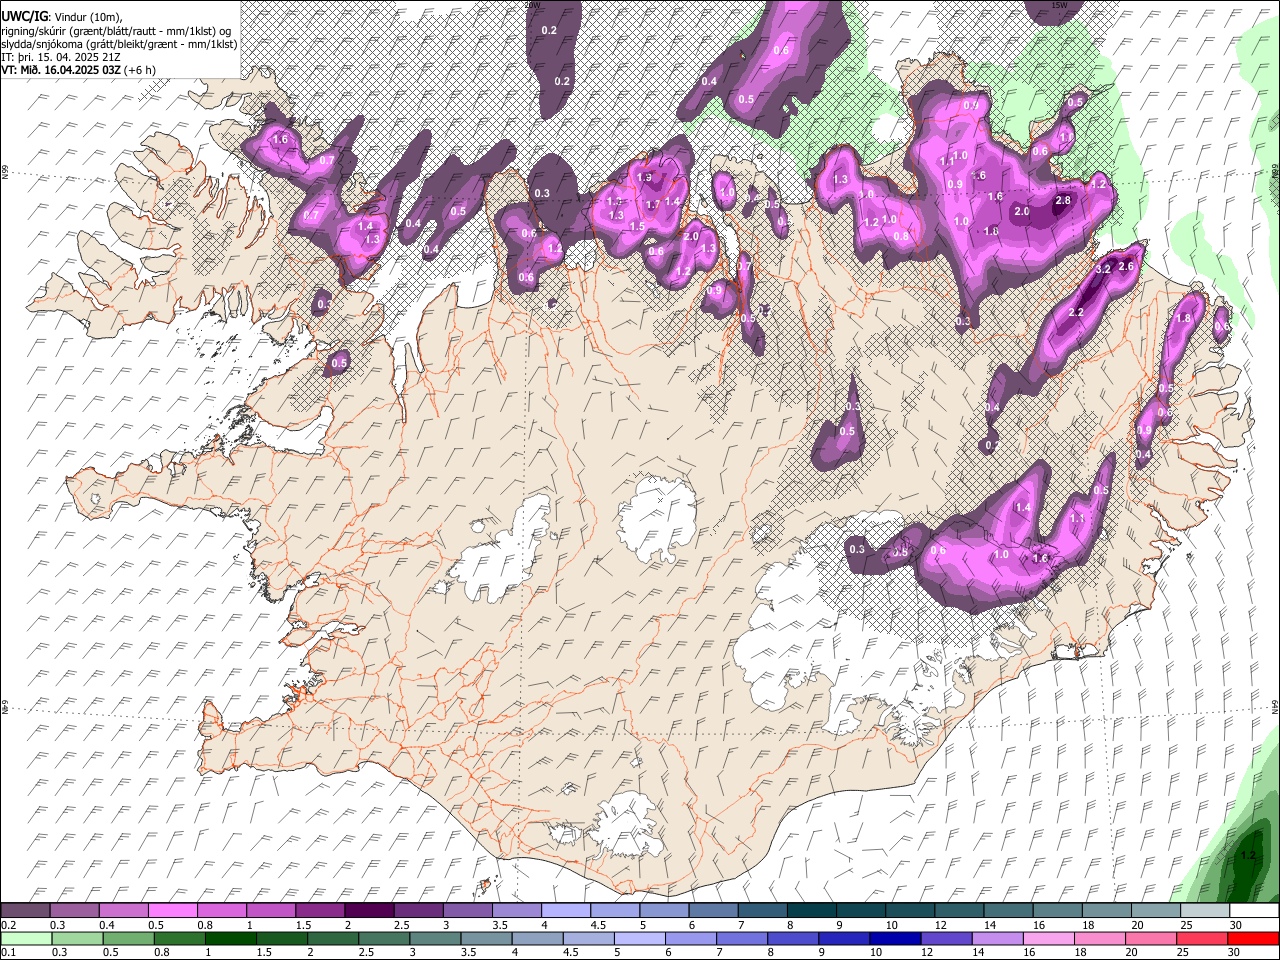Image resolution: width=1280 pixels, height=960 pixels.
Task: Click the '64N' latitude label on the right edge
Action: [x=1275, y=706]
